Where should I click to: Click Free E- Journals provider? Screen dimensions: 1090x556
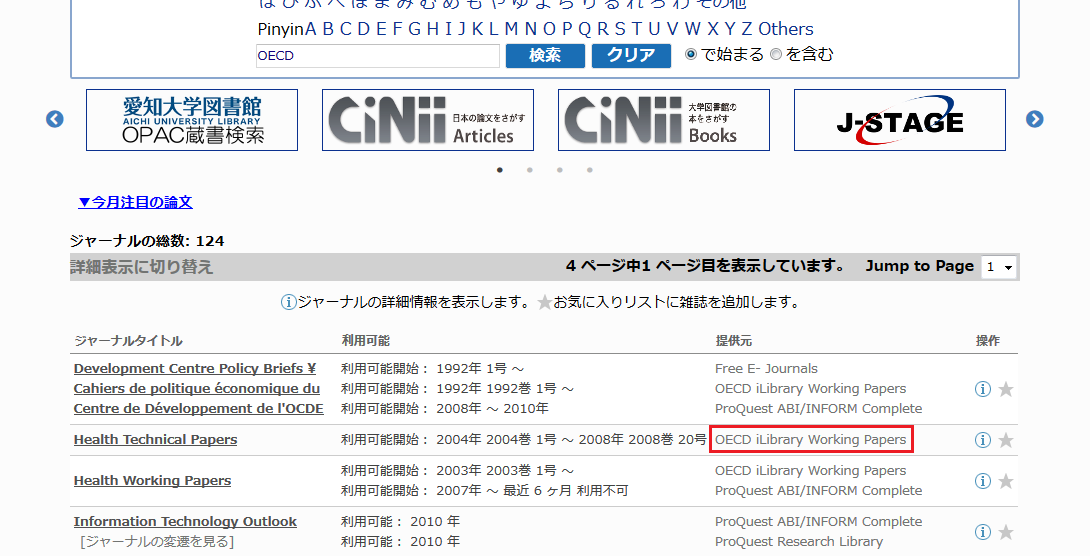click(x=766, y=369)
